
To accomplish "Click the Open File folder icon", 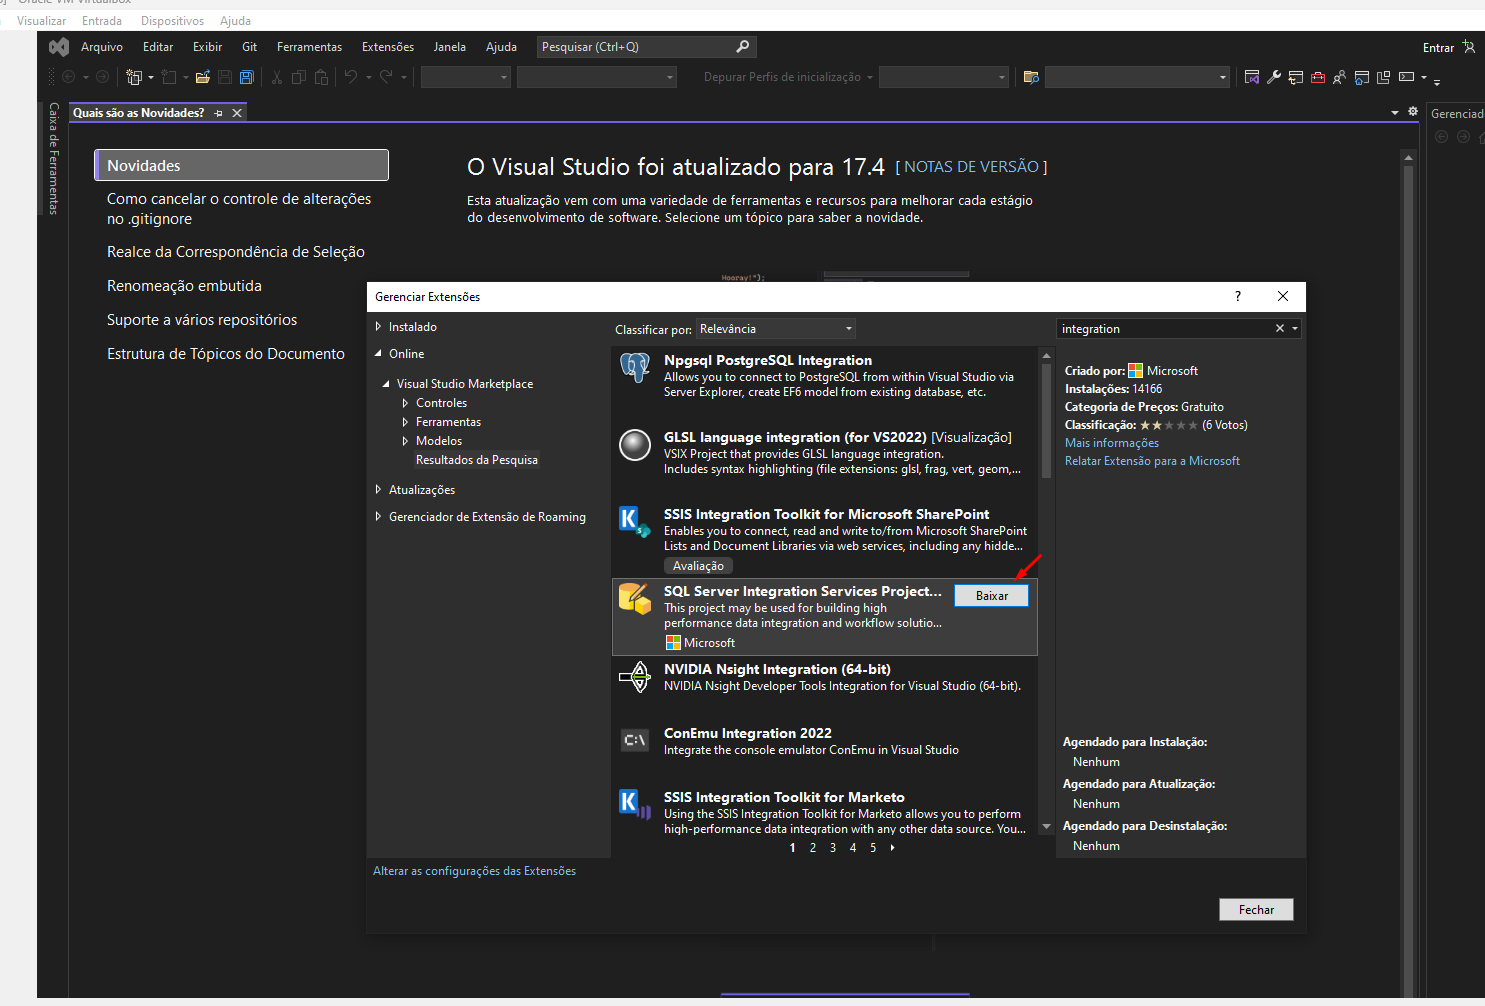I will [203, 77].
